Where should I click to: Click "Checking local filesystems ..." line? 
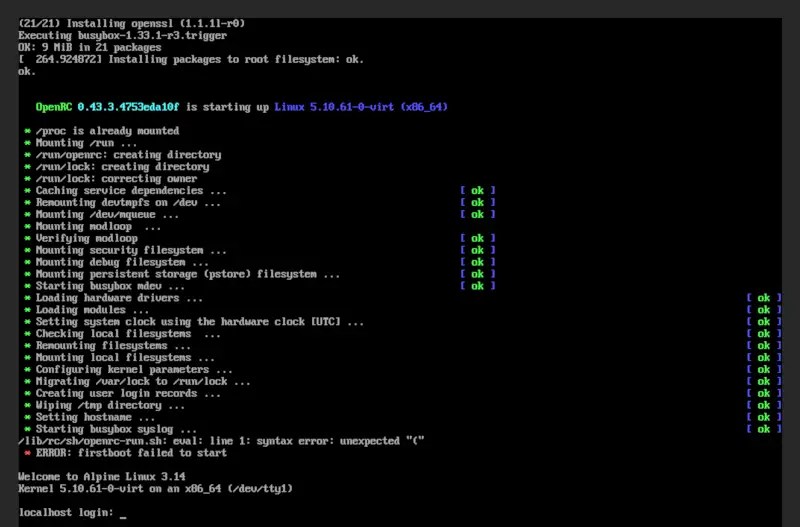tap(128, 334)
